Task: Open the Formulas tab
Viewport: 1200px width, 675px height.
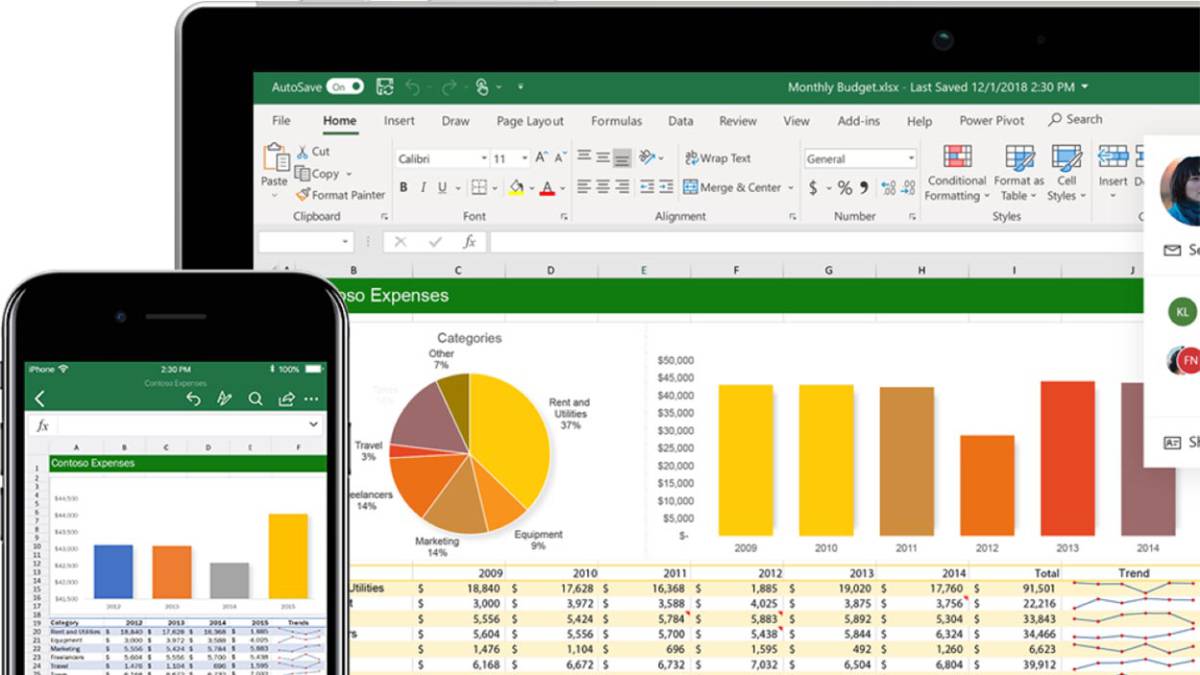Action: (x=616, y=121)
